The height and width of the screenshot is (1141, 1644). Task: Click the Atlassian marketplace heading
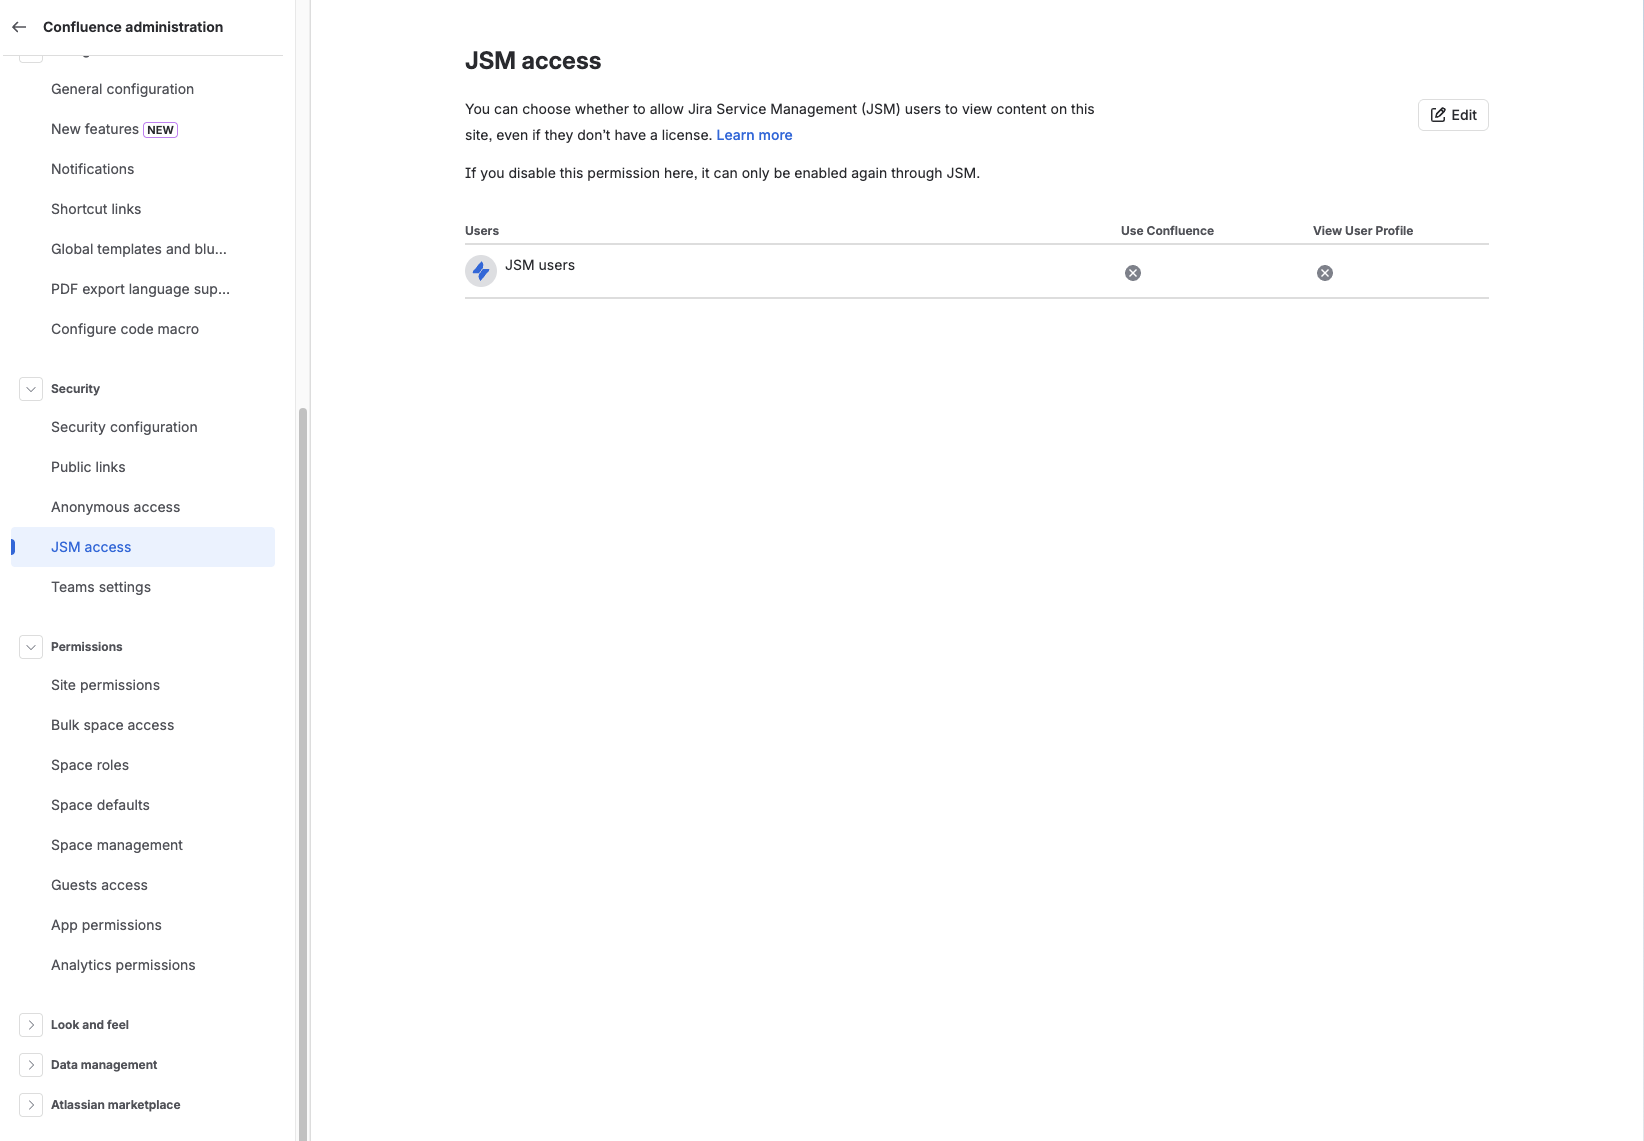pos(116,1105)
